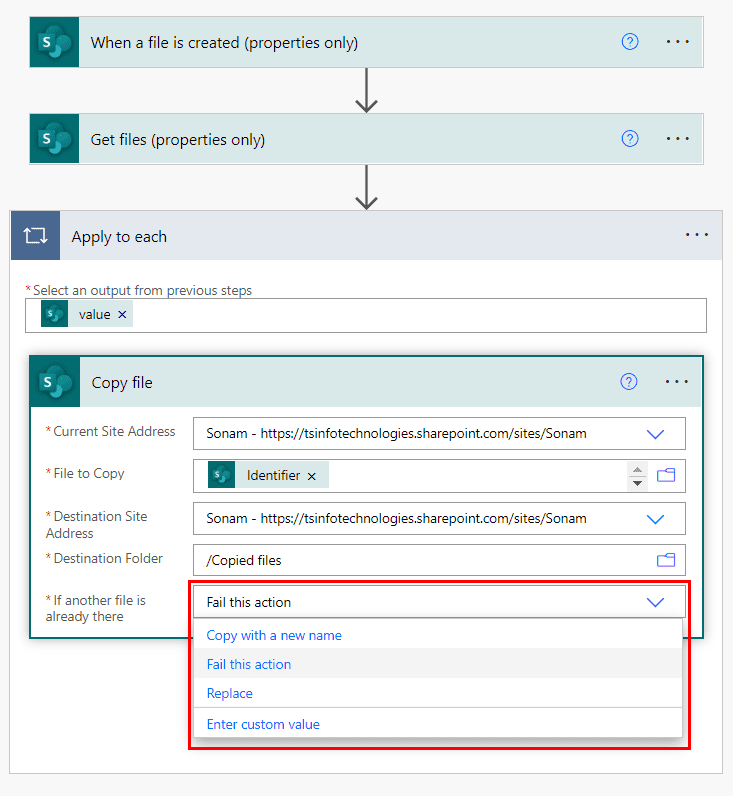This screenshot has width=733, height=796.
Task: Collapse 'If another file is already there' dropdown
Action: [x=655, y=602]
